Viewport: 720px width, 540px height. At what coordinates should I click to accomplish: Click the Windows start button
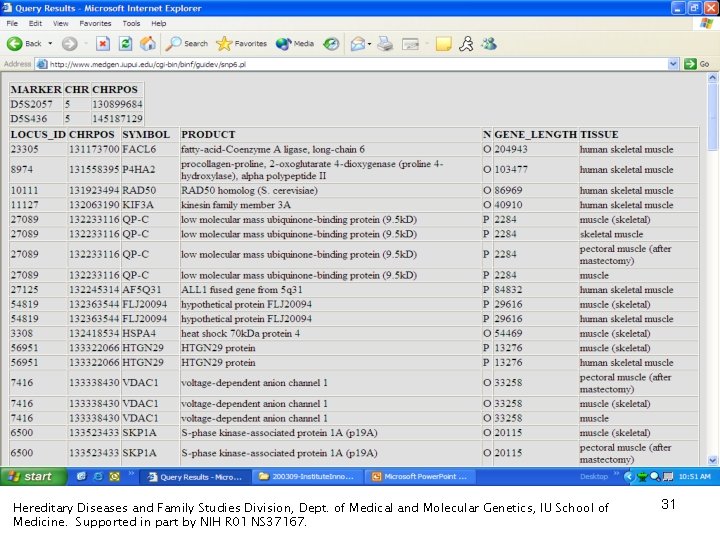pyautogui.click(x=34, y=477)
